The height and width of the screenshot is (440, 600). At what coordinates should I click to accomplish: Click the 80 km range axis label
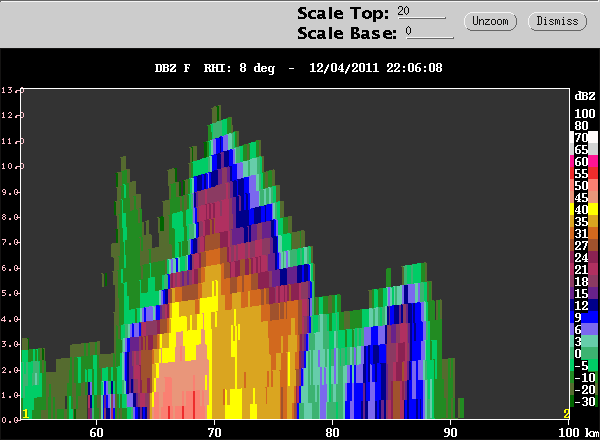[x=332, y=432]
